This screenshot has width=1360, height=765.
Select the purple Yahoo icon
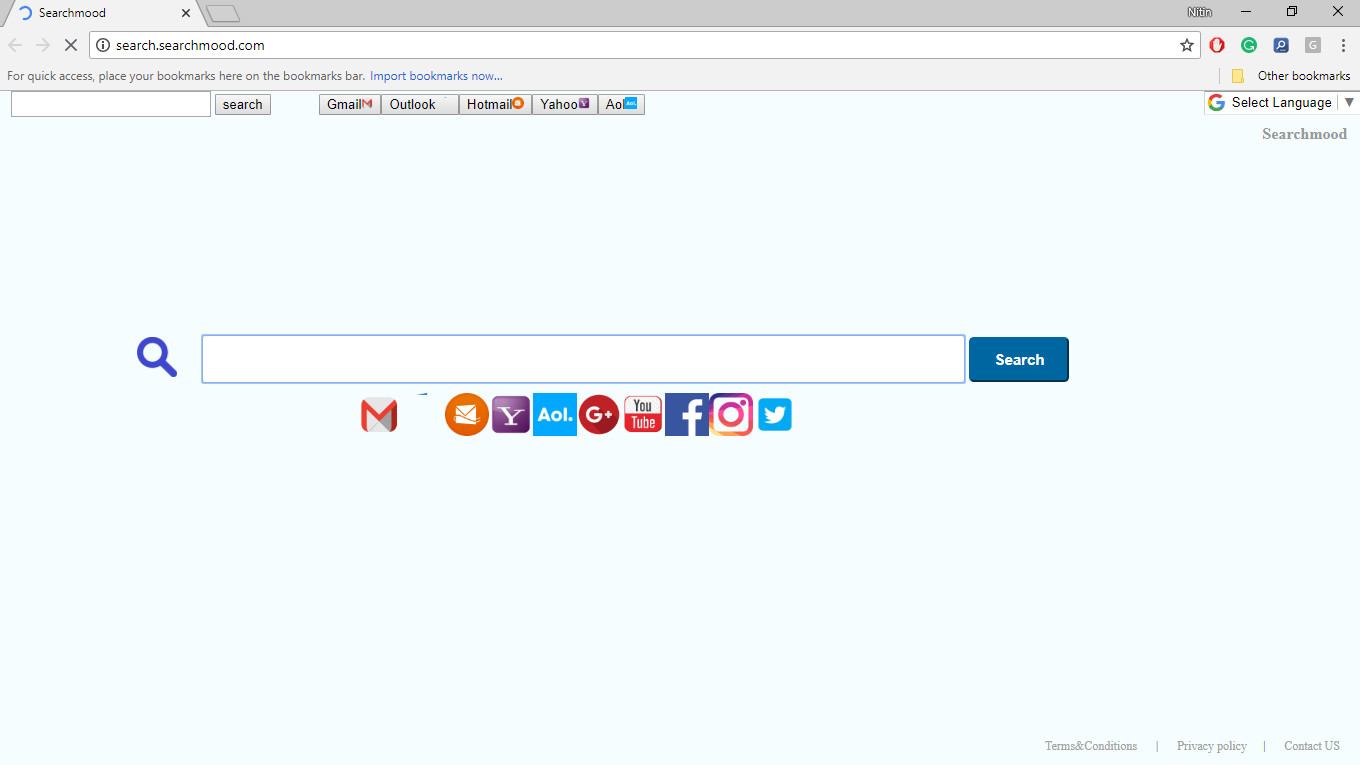510,414
